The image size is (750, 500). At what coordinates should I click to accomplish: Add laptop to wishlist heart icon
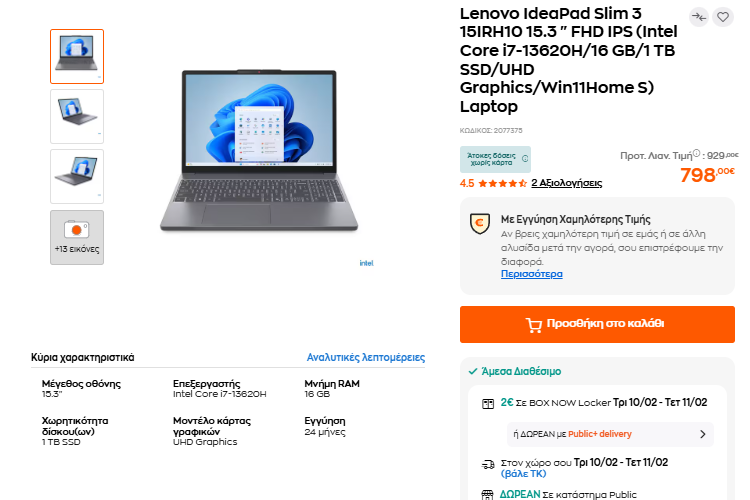click(723, 17)
